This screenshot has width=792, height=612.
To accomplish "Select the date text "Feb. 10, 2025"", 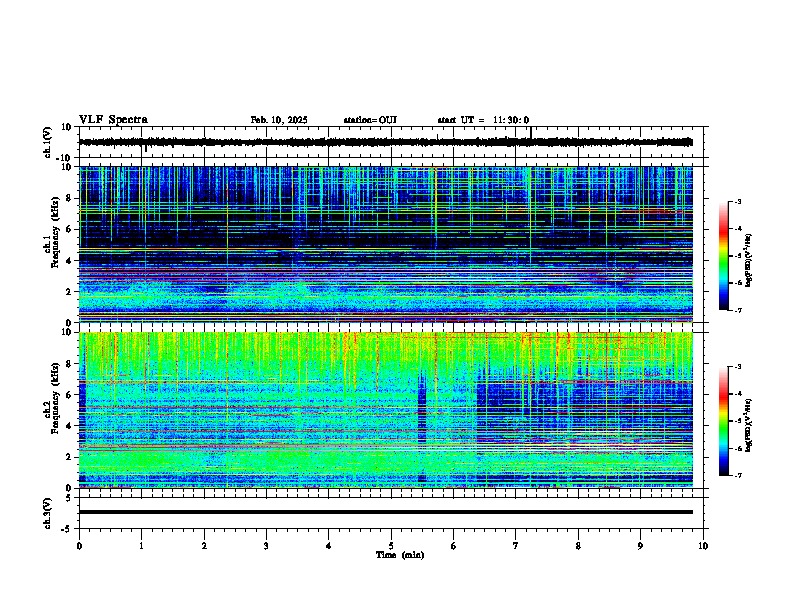I will click(279, 120).
